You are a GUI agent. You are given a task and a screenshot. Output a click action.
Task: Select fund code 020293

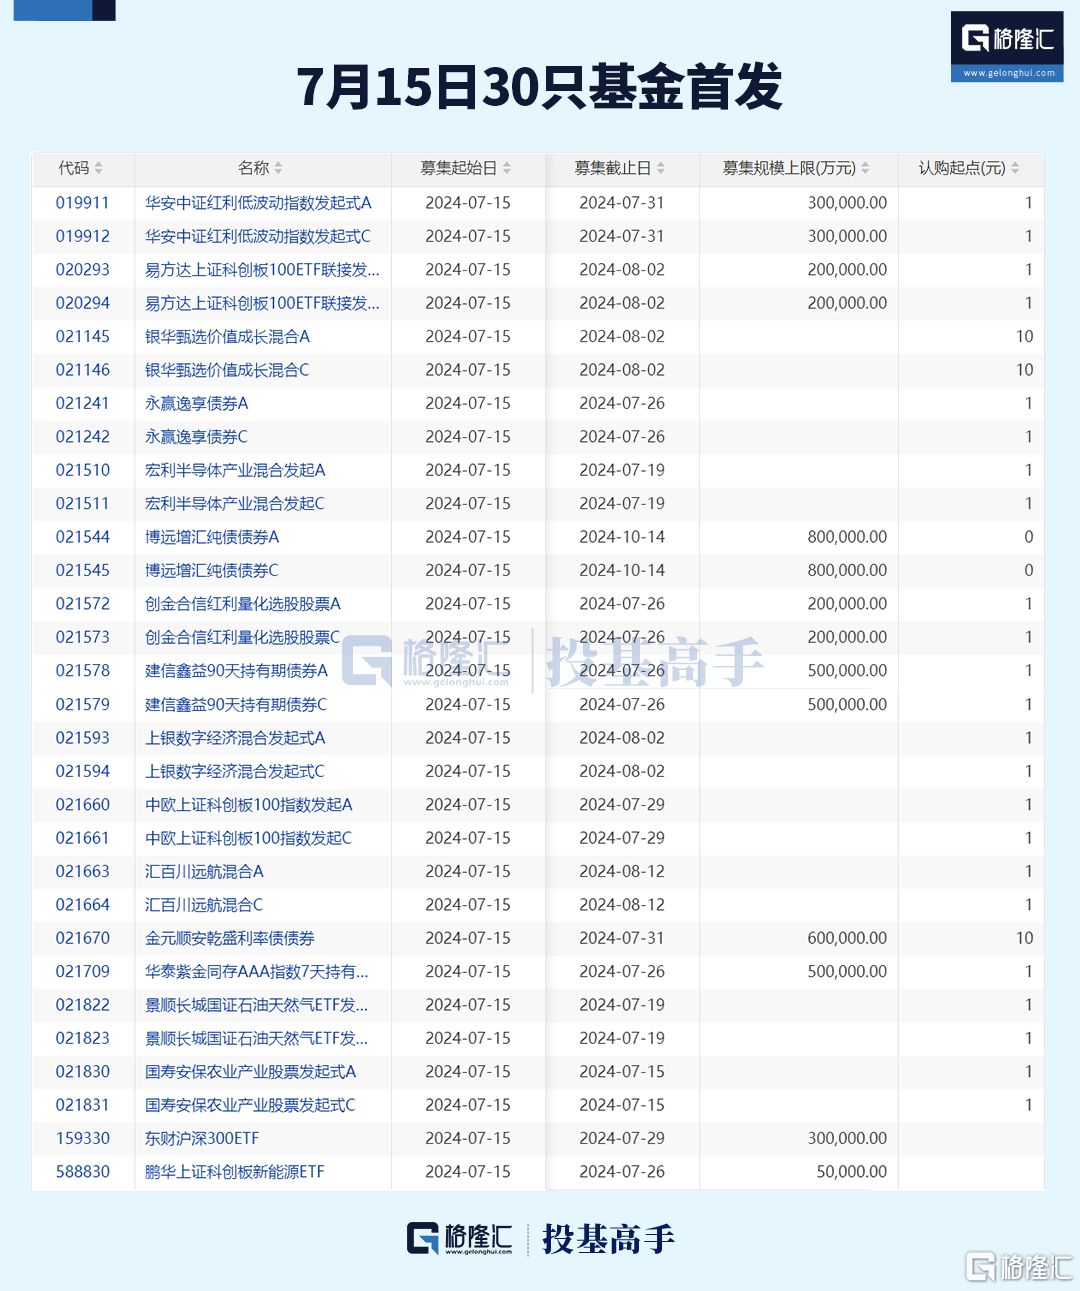pos(83,270)
